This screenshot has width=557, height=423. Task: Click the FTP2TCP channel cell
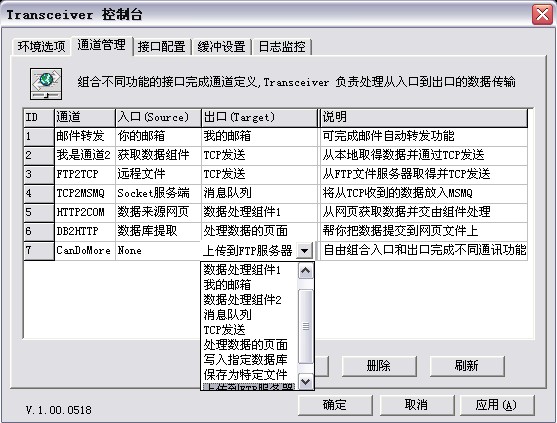pyautogui.click(x=85, y=175)
